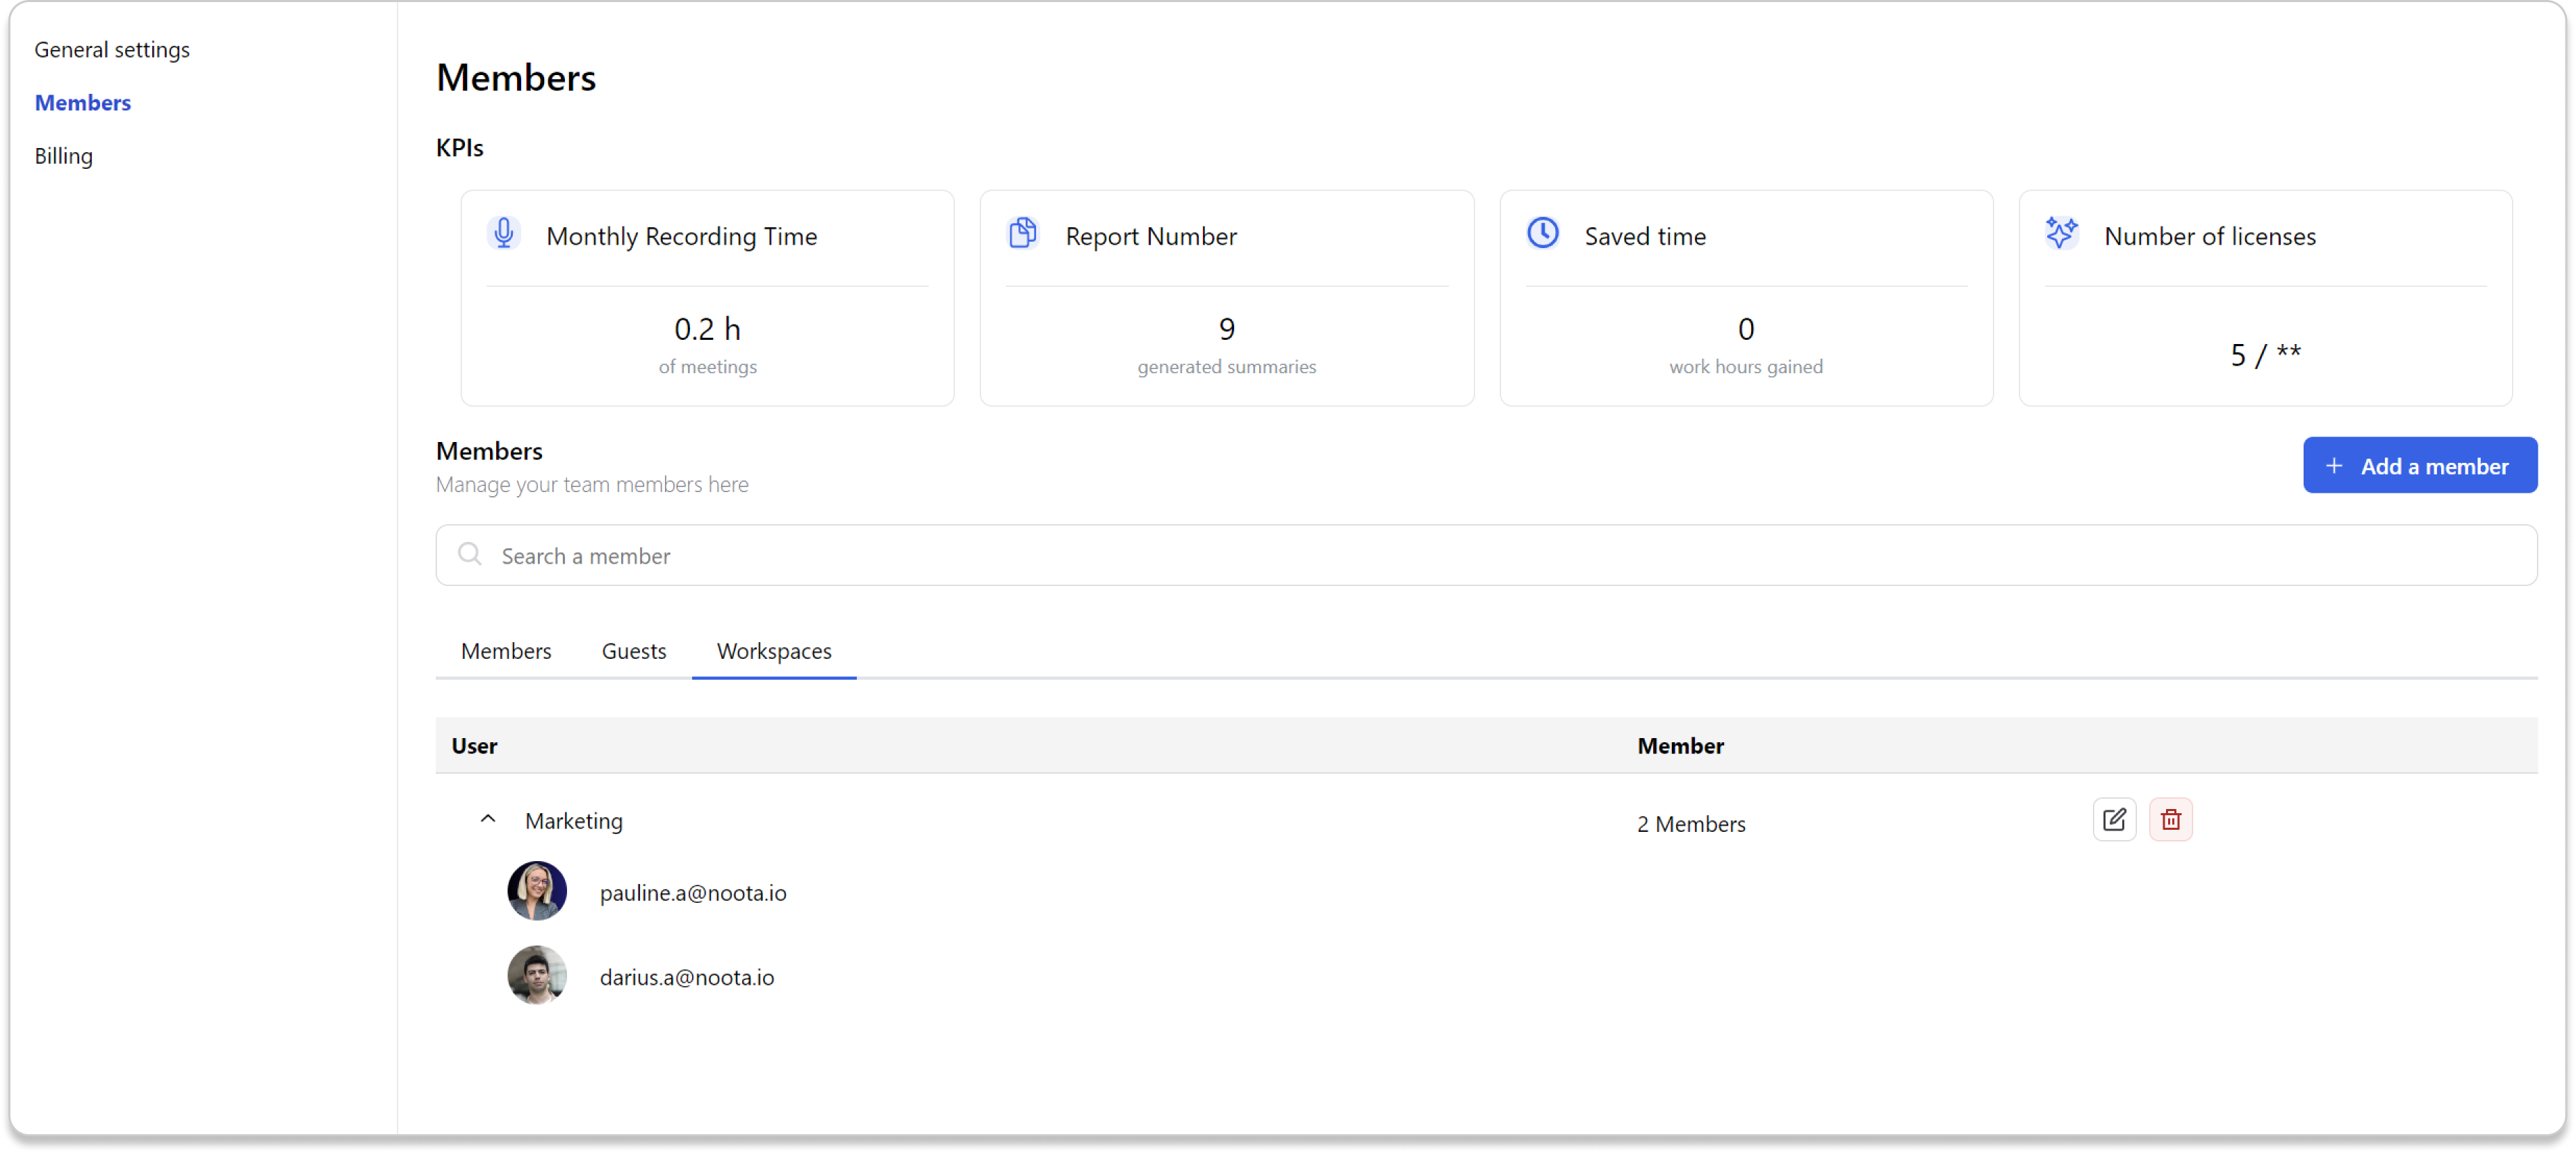
Task: Select the Workspaces tab
Action: pyautogui.click(x=774, y=651)
